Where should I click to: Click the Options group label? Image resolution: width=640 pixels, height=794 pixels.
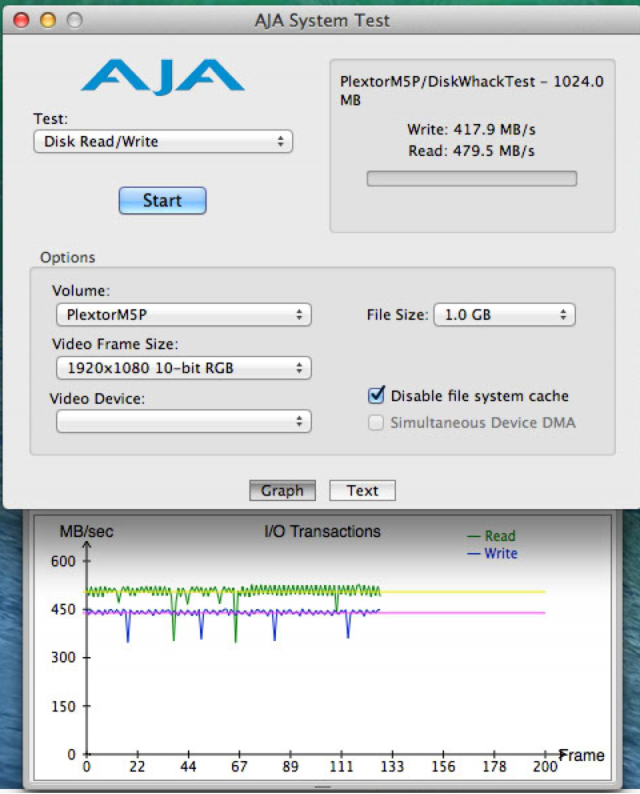click(67, 257)
